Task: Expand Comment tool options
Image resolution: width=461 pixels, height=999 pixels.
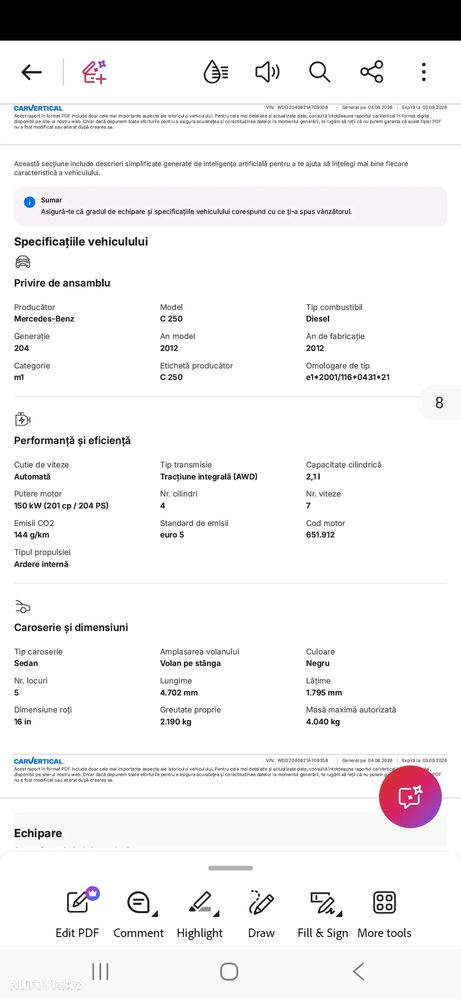Action: tap(139, 914)
